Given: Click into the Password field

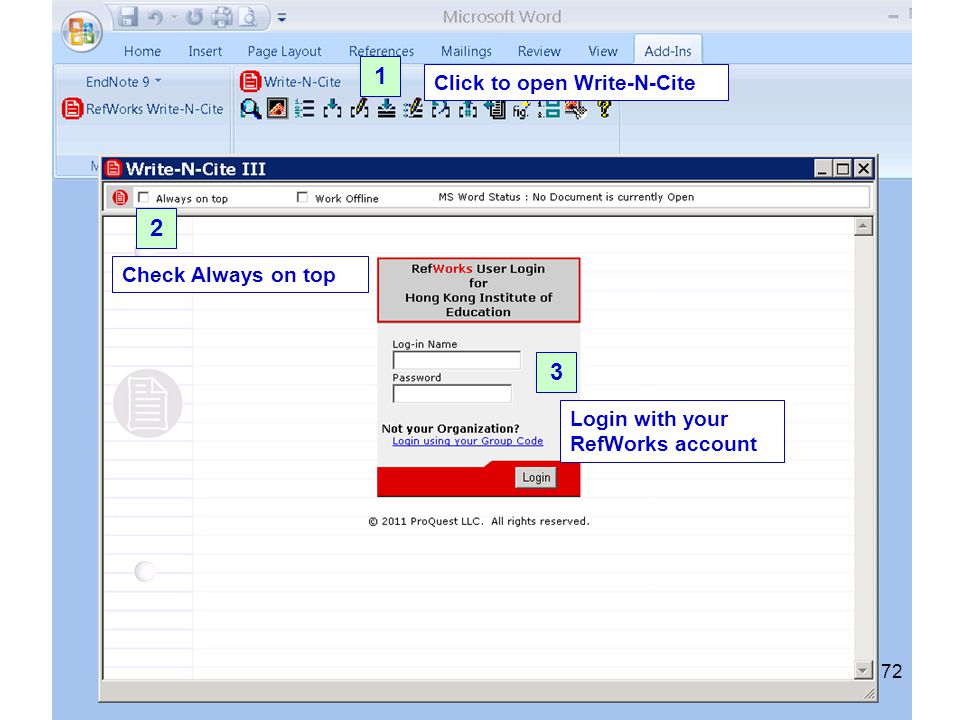Looking at the screenshot, I should (x=452, y=394).
